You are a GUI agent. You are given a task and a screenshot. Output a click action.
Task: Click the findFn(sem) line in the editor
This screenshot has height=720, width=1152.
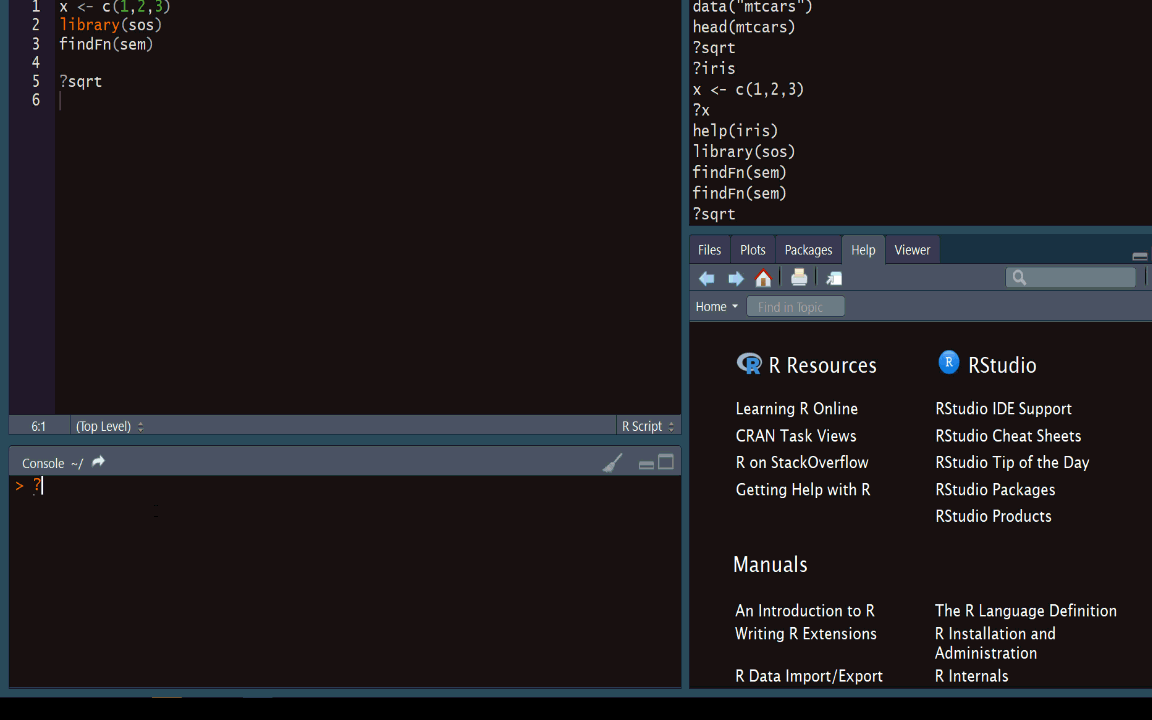[x=106, y=44]
